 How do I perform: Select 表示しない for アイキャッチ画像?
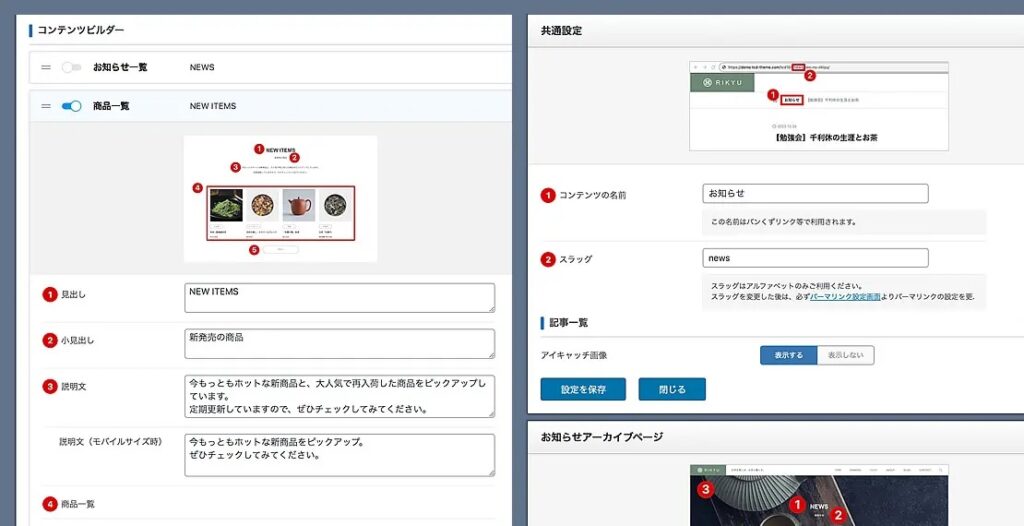846,355
